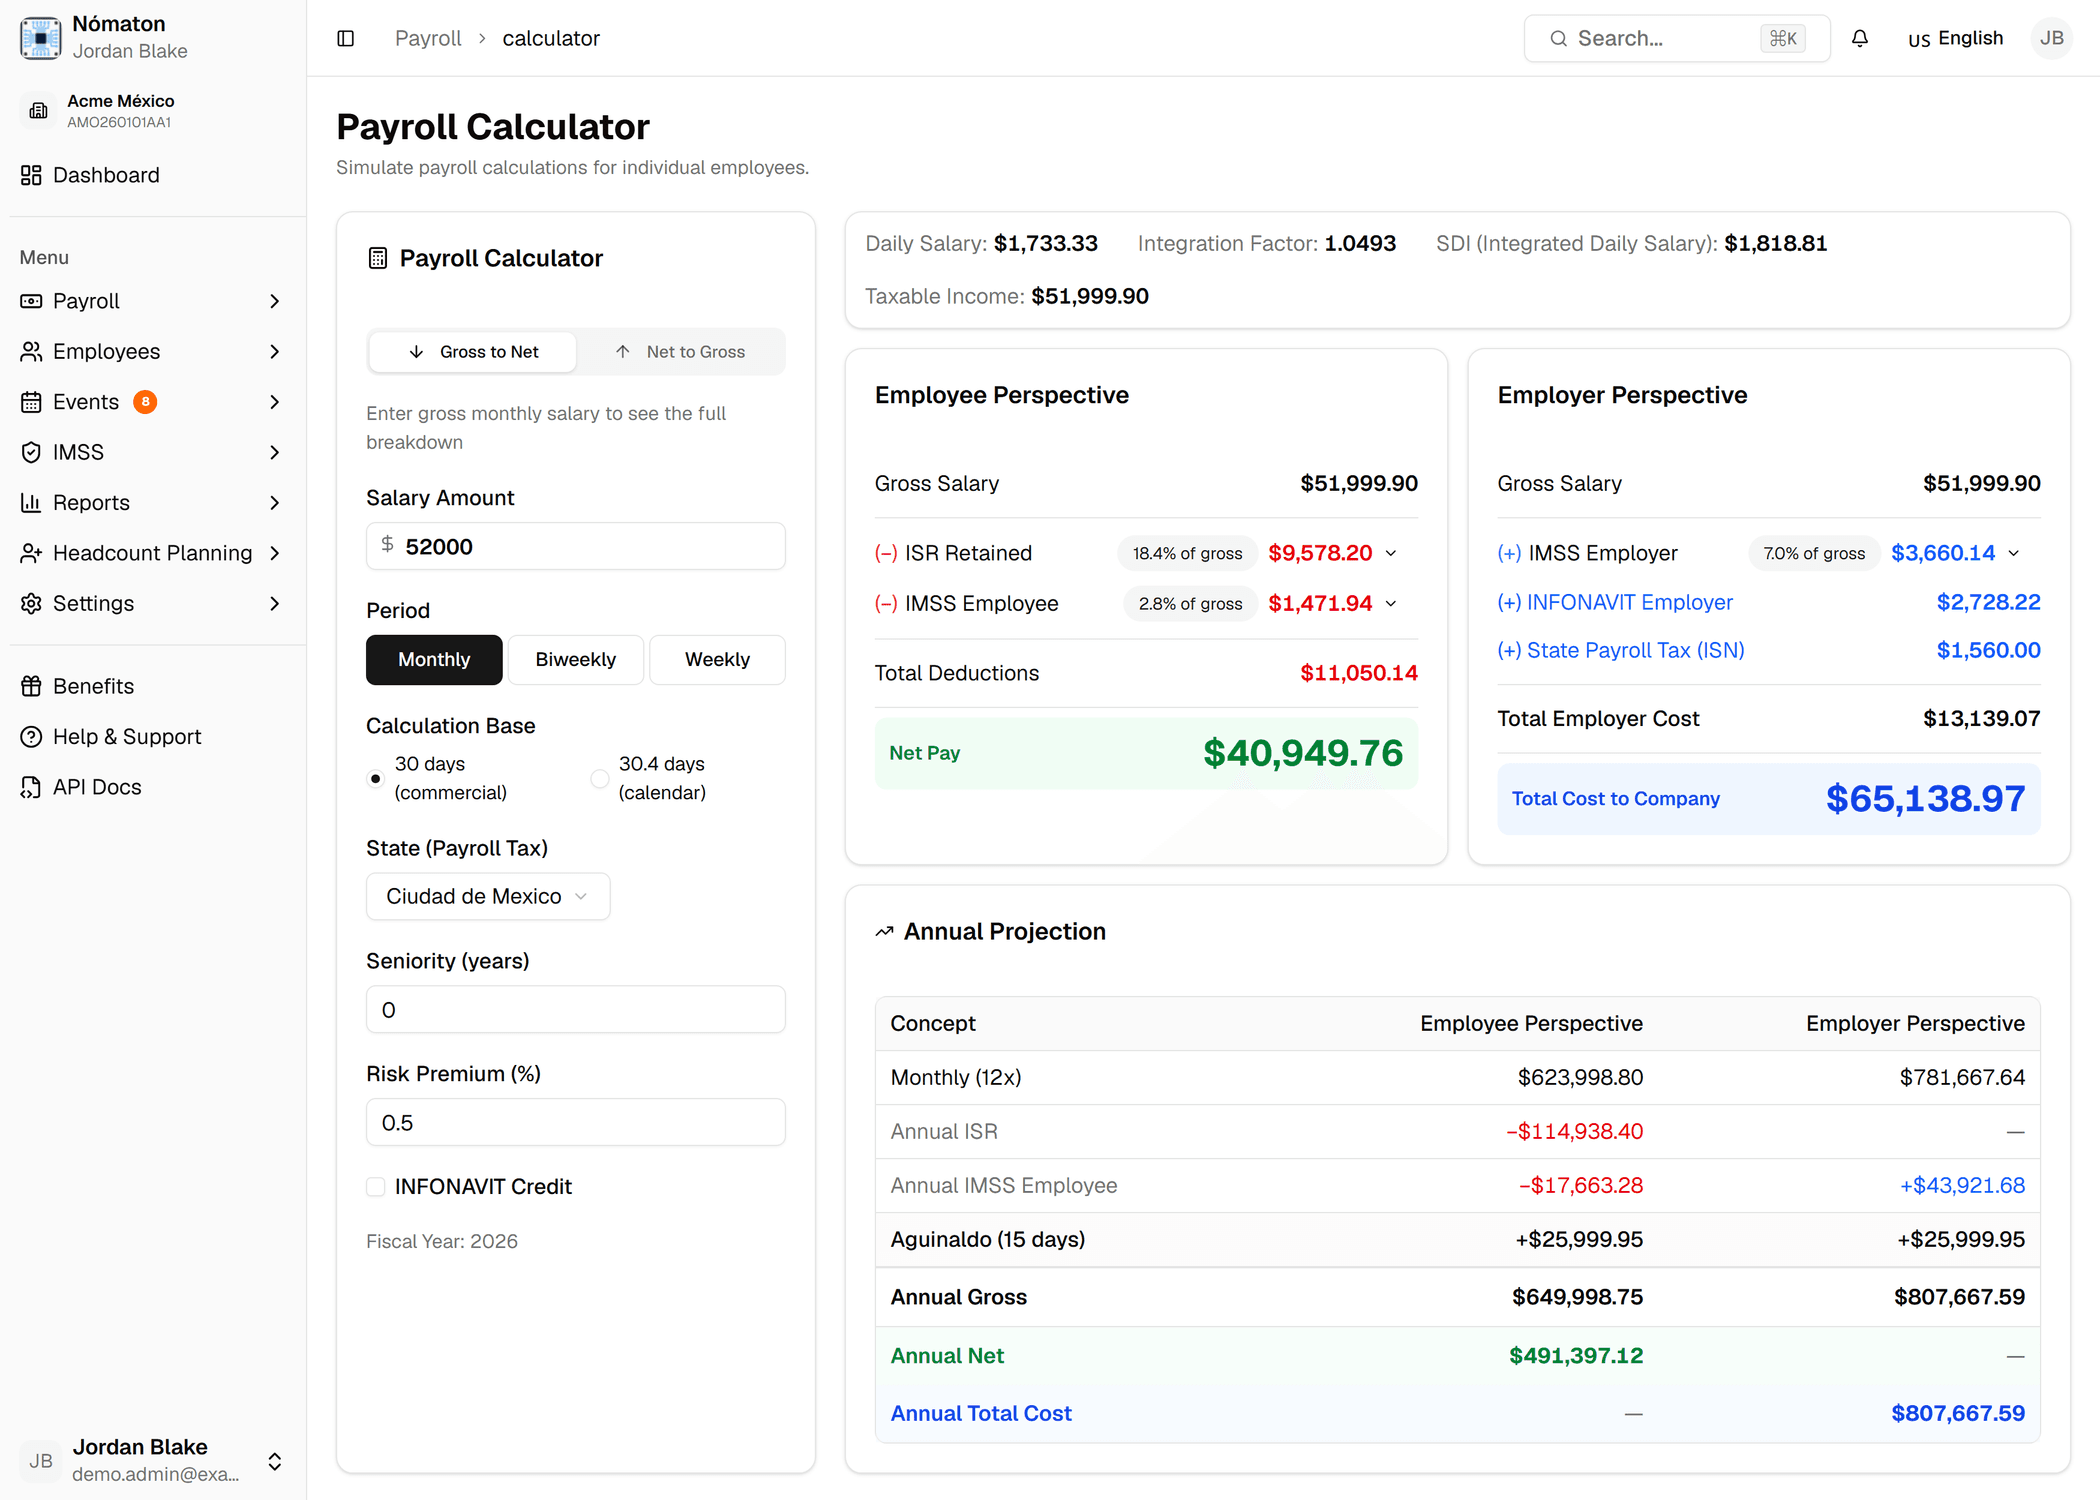Image resolution: width=2100 pixels, height=1500 pixels.
Task: Open Help & Support icon
Action: pyautogui.click(x=31, y=737)
